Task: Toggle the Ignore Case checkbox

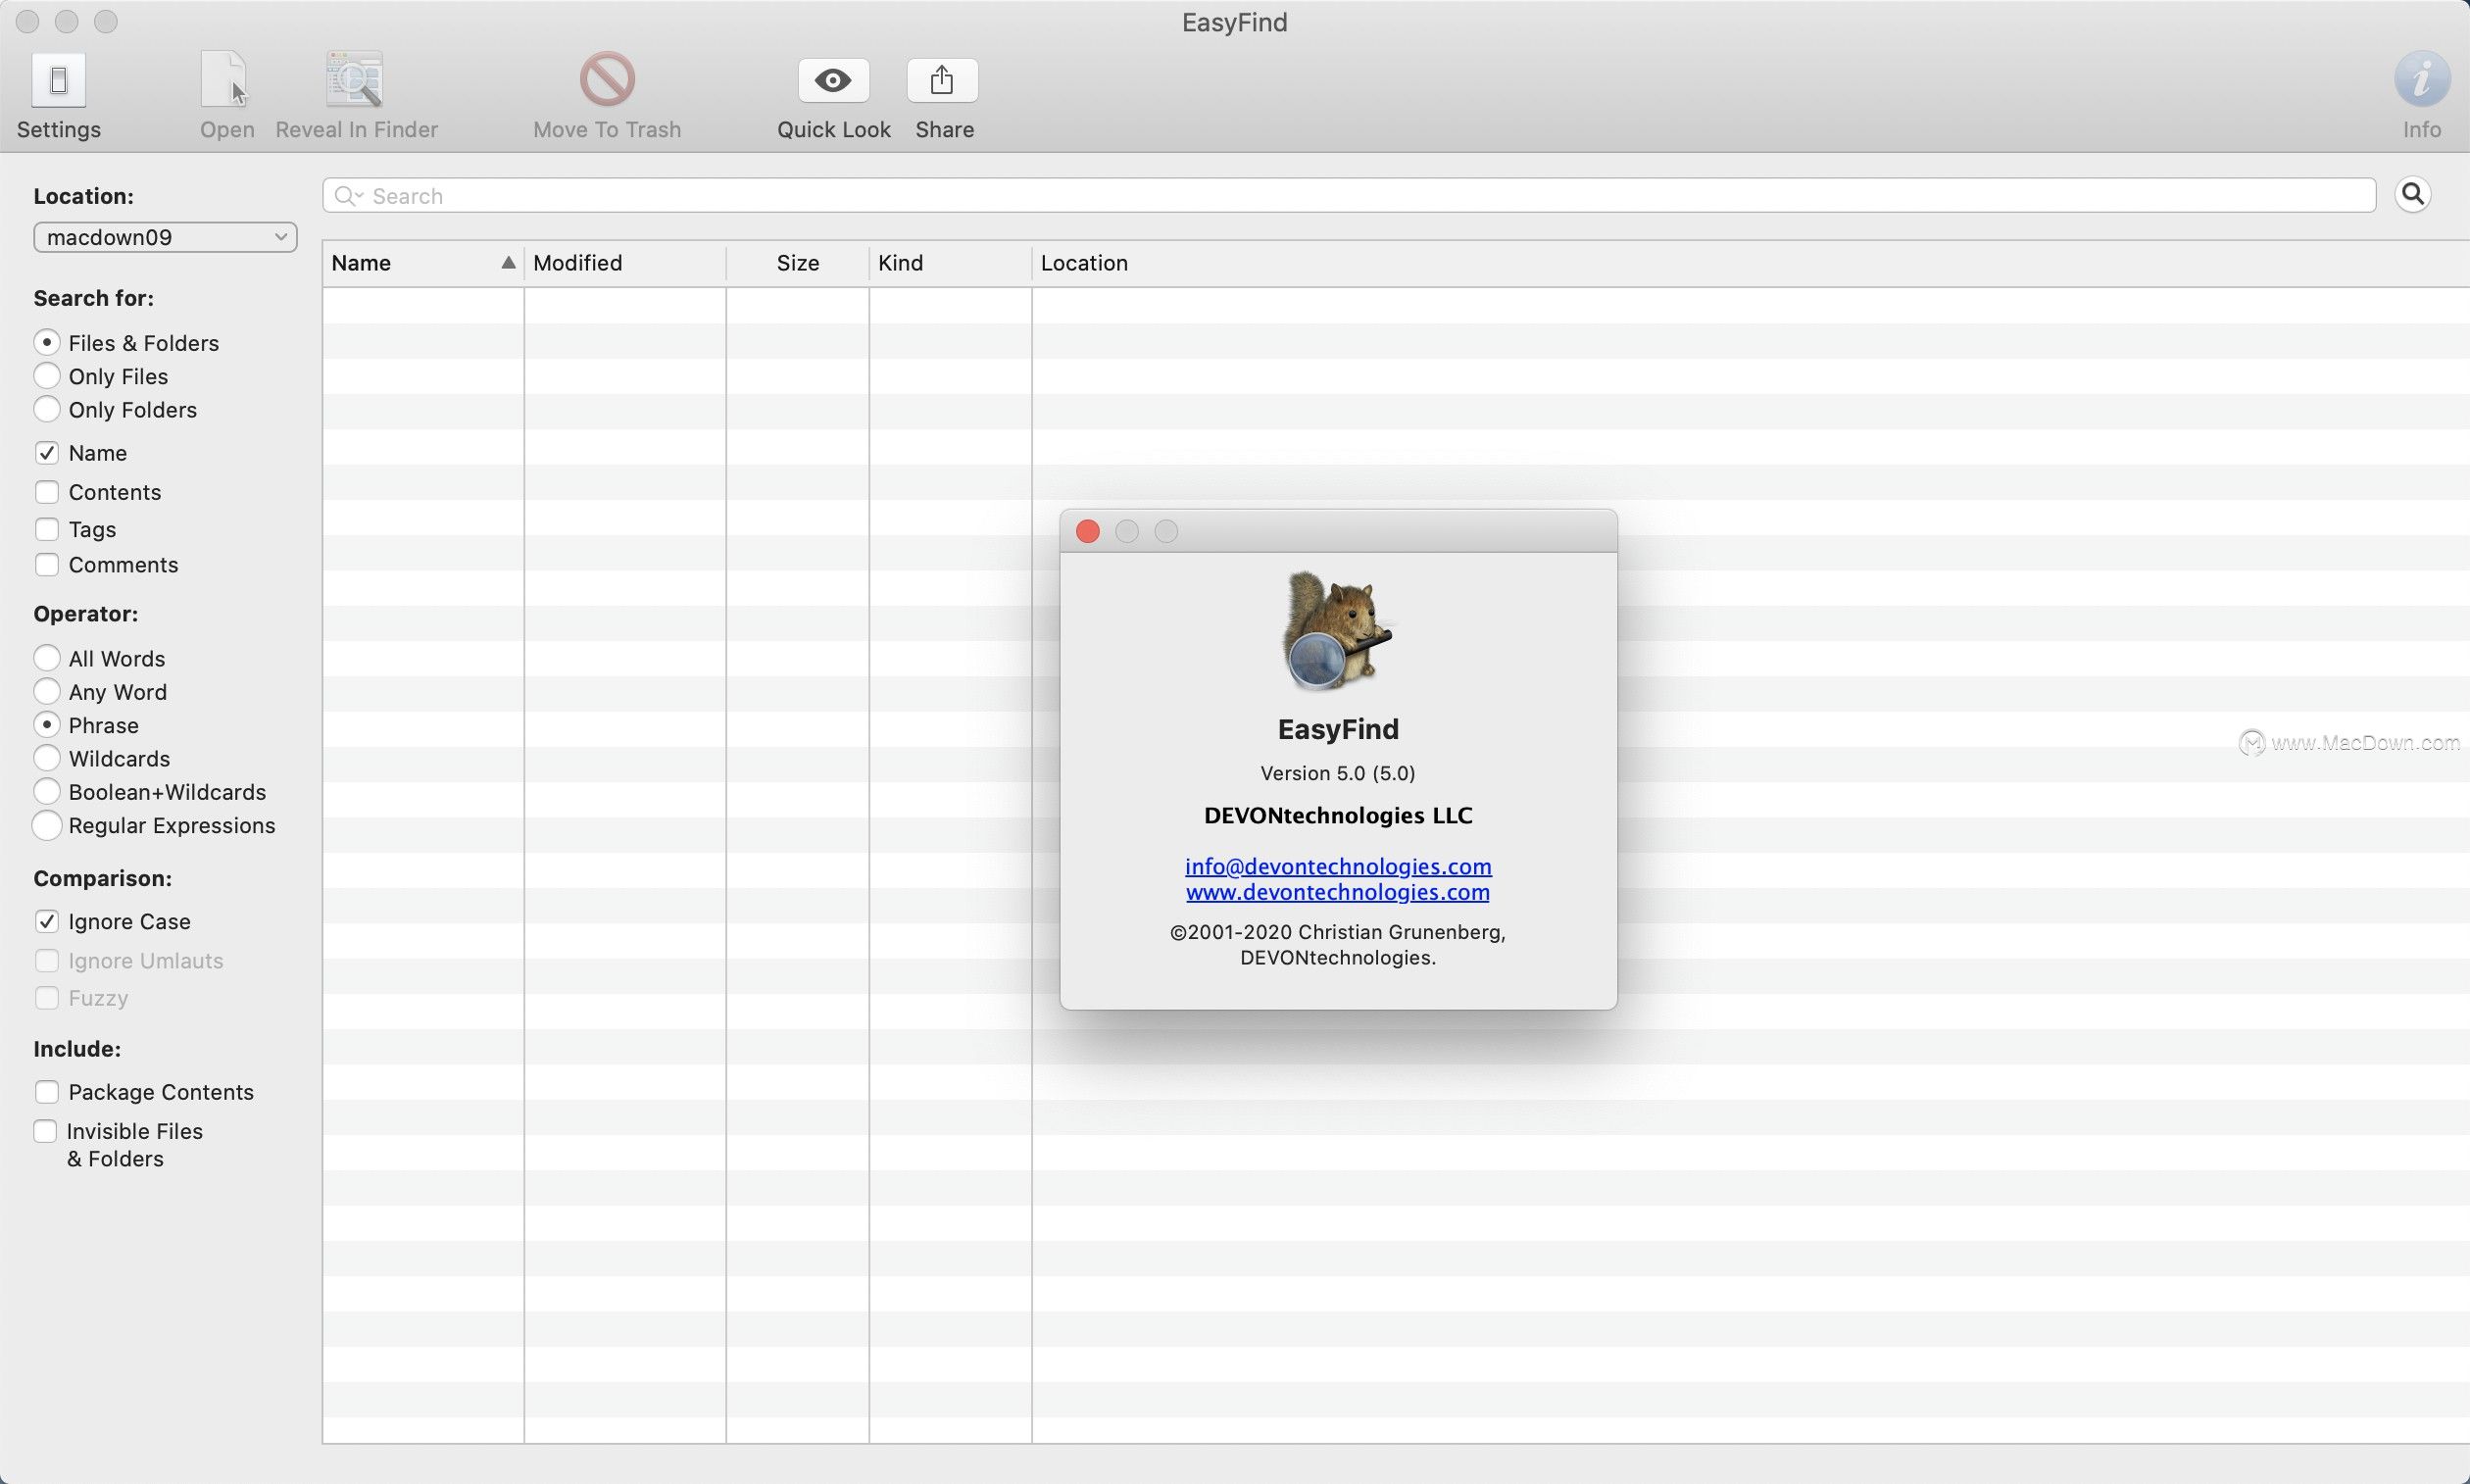Action: pos(46,919)
